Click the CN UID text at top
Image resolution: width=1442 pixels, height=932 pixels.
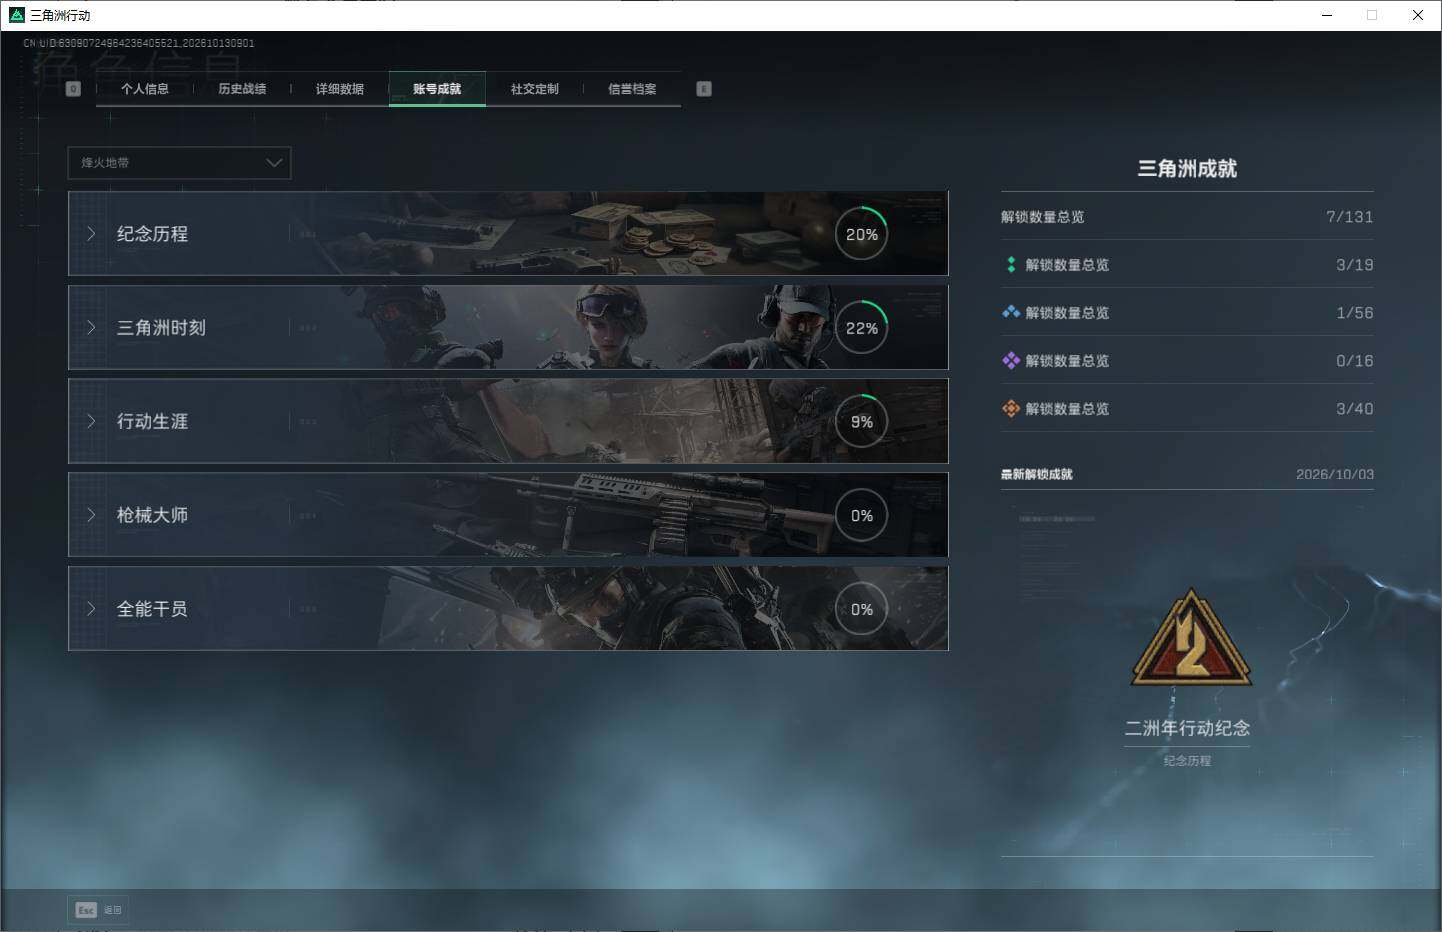tap(139, 43)
